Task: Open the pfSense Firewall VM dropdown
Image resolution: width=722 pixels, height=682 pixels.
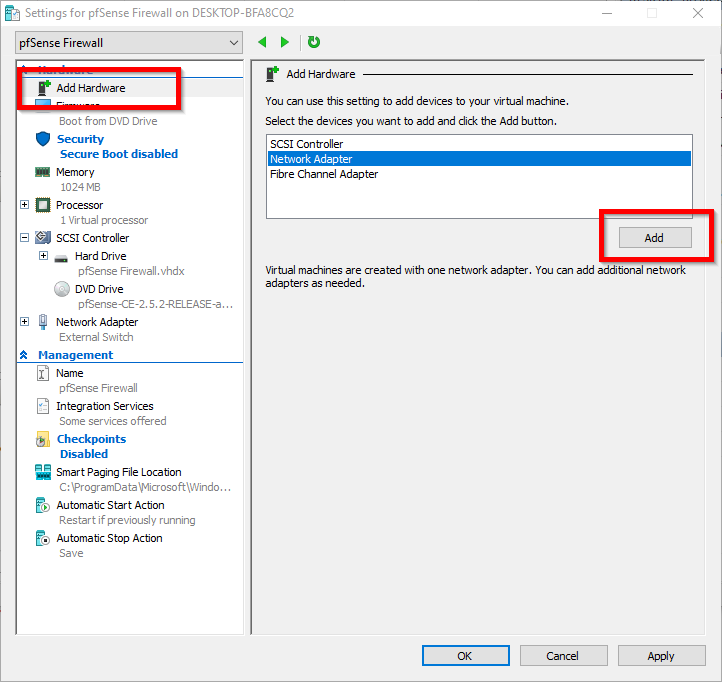Action: (129, 43)
